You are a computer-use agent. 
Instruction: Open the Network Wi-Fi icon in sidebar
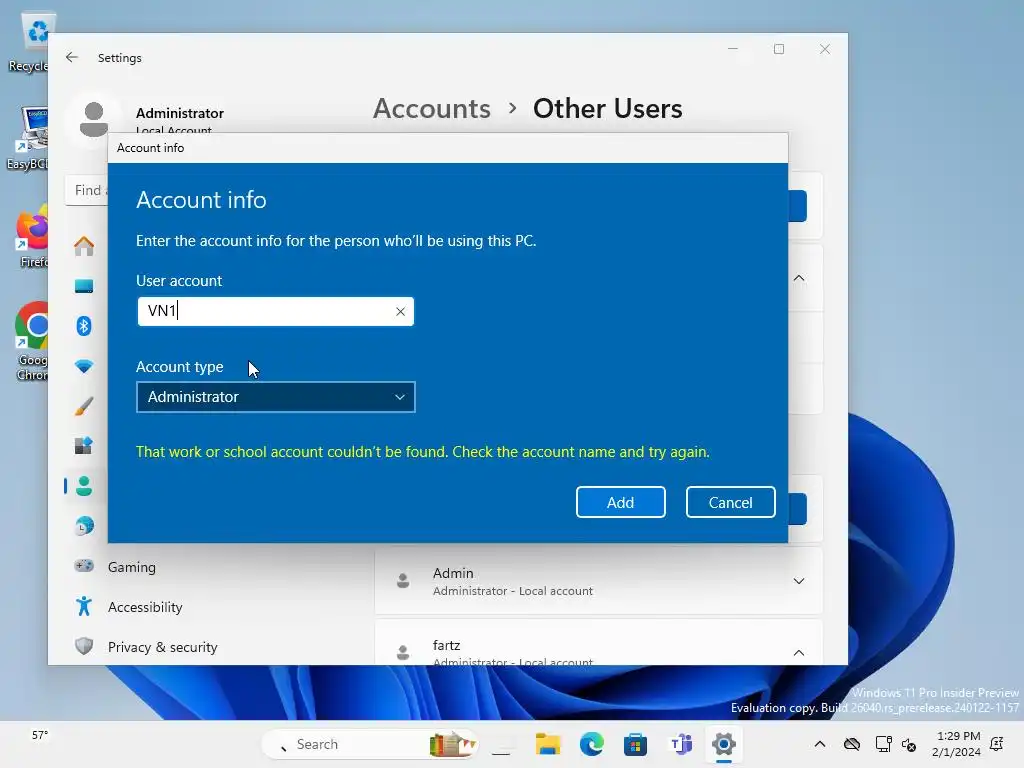coord(84,366)
